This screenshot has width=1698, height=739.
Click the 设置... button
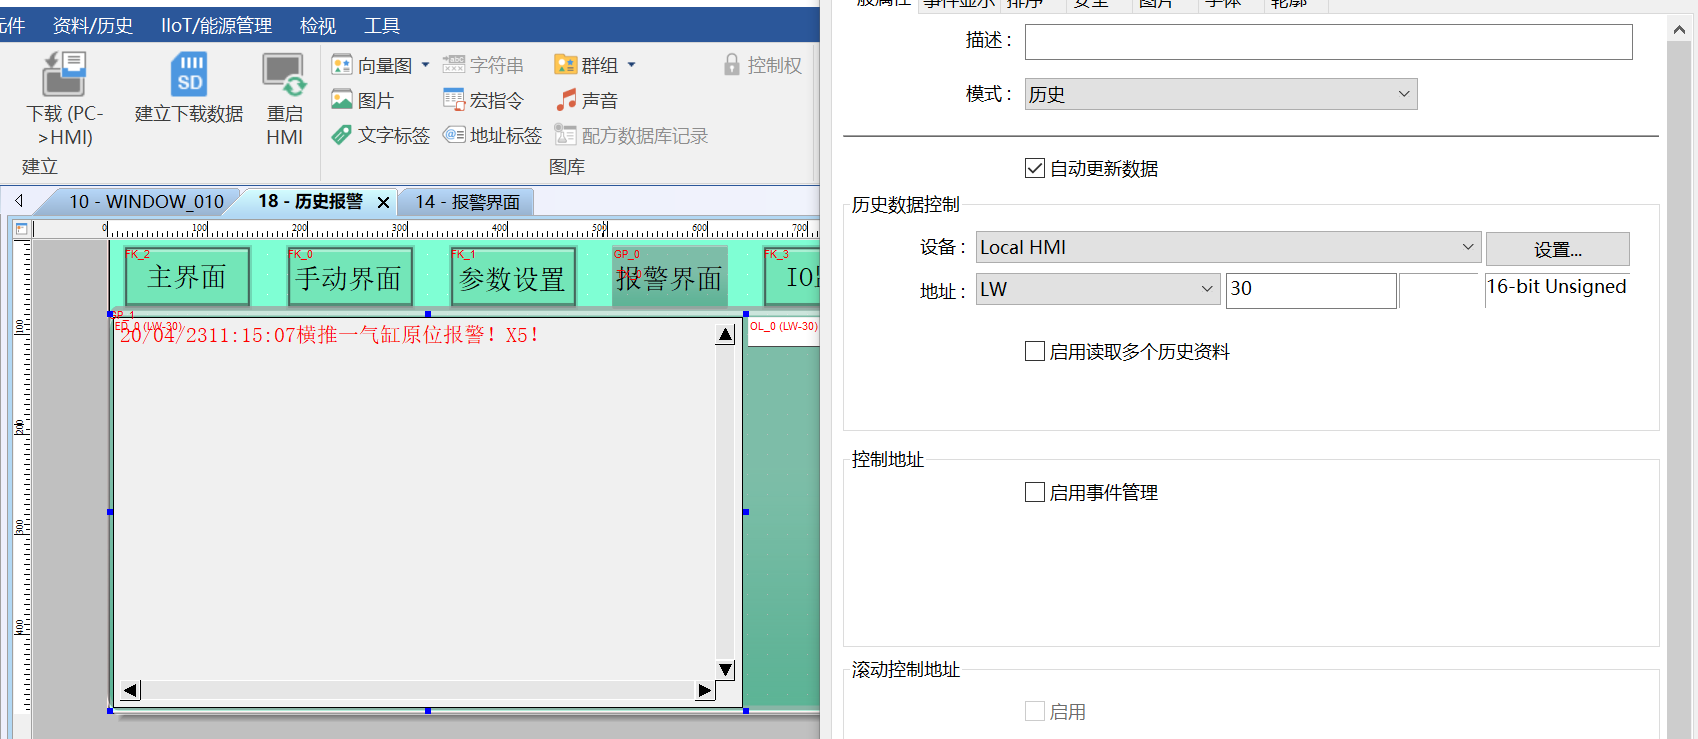click(x=1557, y=249)
